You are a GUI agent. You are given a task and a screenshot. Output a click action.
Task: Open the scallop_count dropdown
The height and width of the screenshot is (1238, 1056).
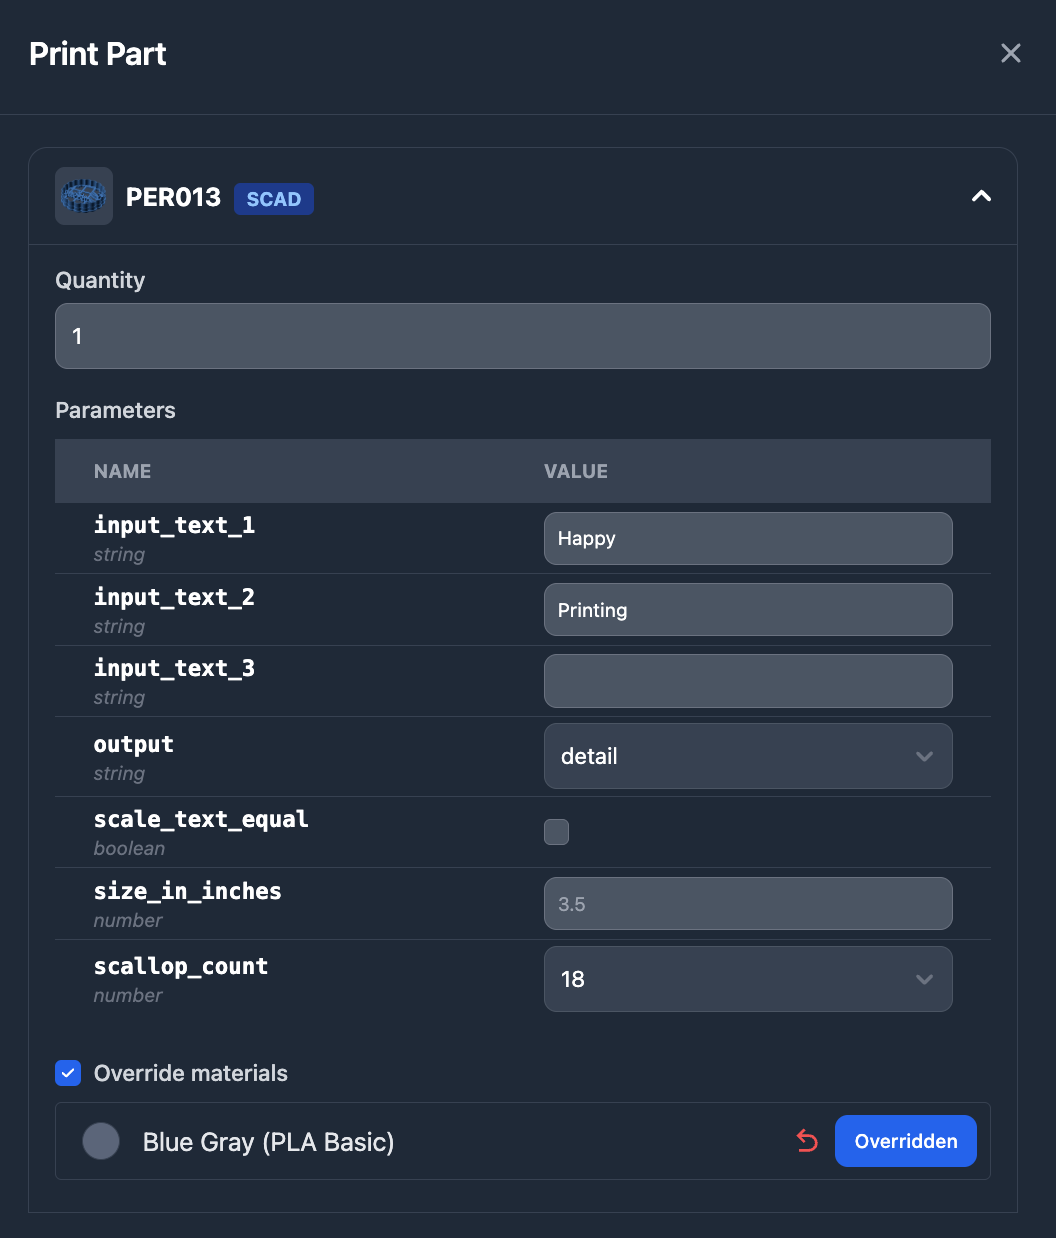click(748, 979)
